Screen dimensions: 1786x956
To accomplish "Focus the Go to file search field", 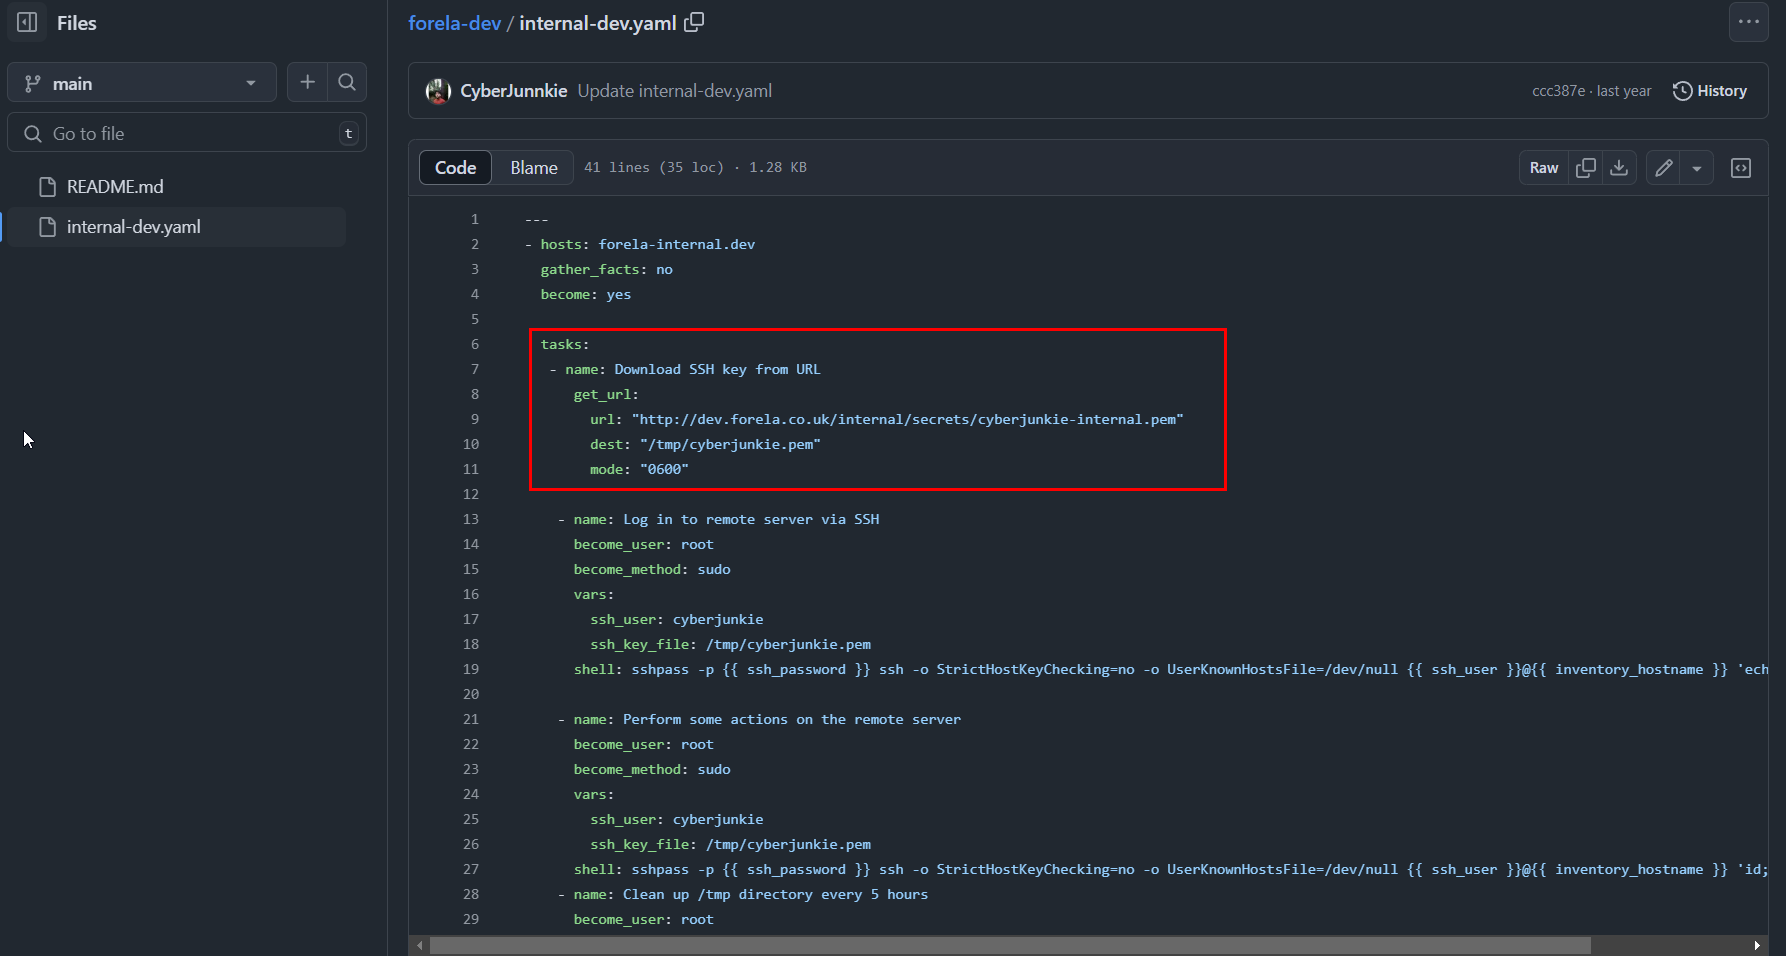I will tap(187, 133).
